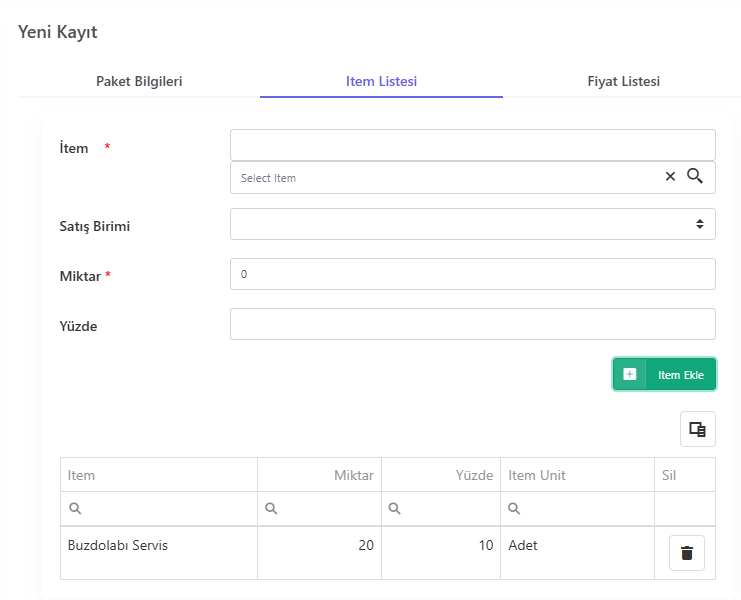Click the search icon in Yüzde filter cell

pyautogui.click(x=394, y=508)
